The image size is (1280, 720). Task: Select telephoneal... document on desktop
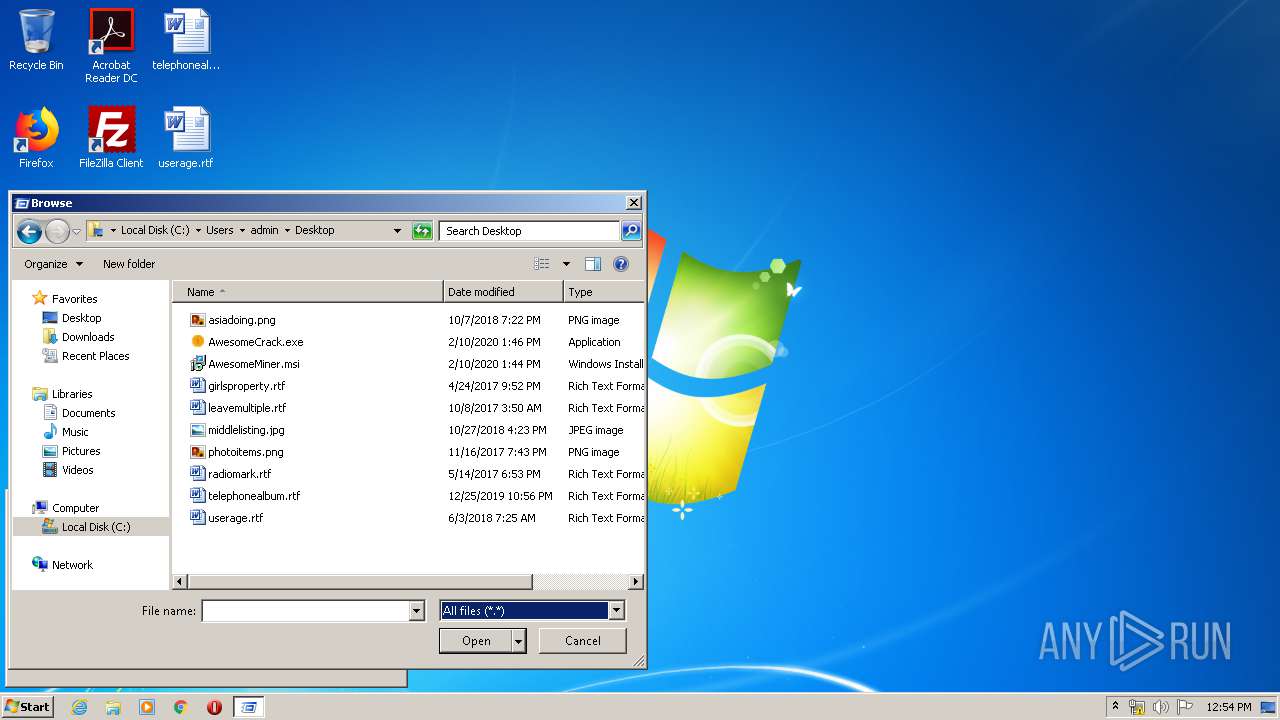pos(186,40)
